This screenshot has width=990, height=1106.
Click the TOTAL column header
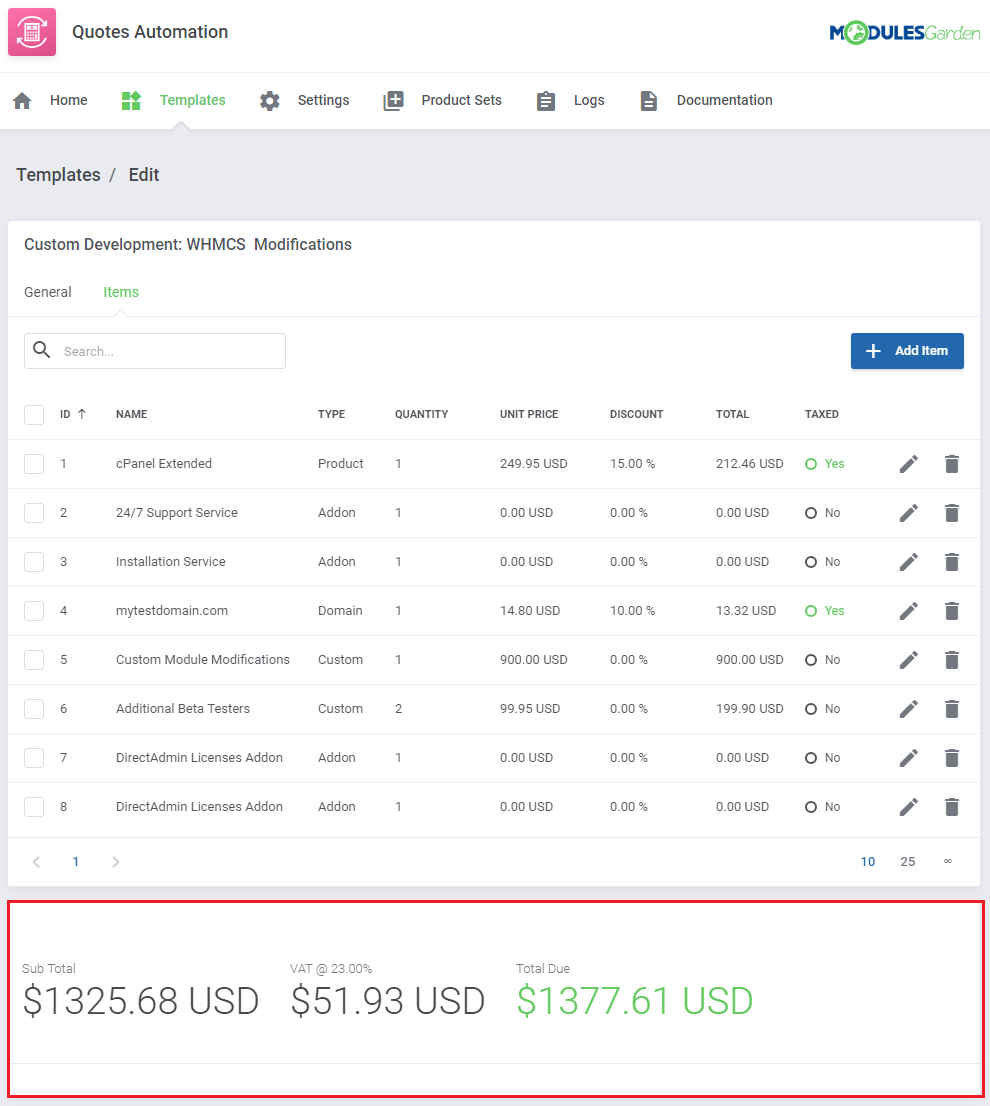tap(733, 414)
